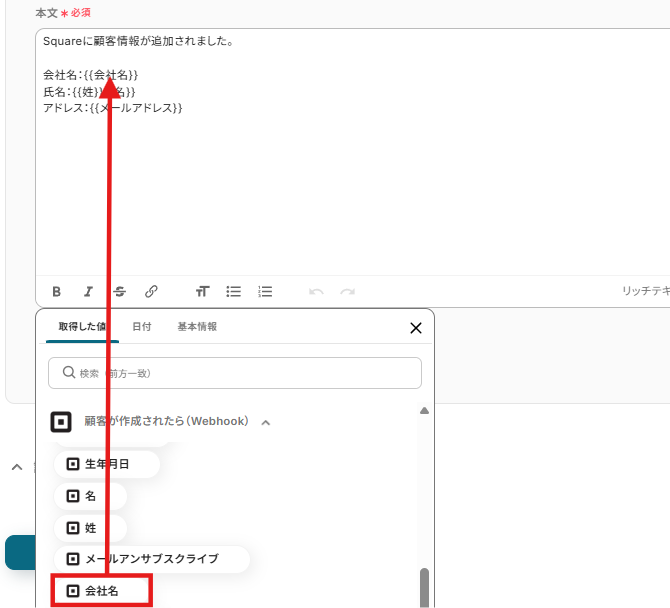Apply strikethrough formatting
The image size is (670, 608).
point(120,291)
